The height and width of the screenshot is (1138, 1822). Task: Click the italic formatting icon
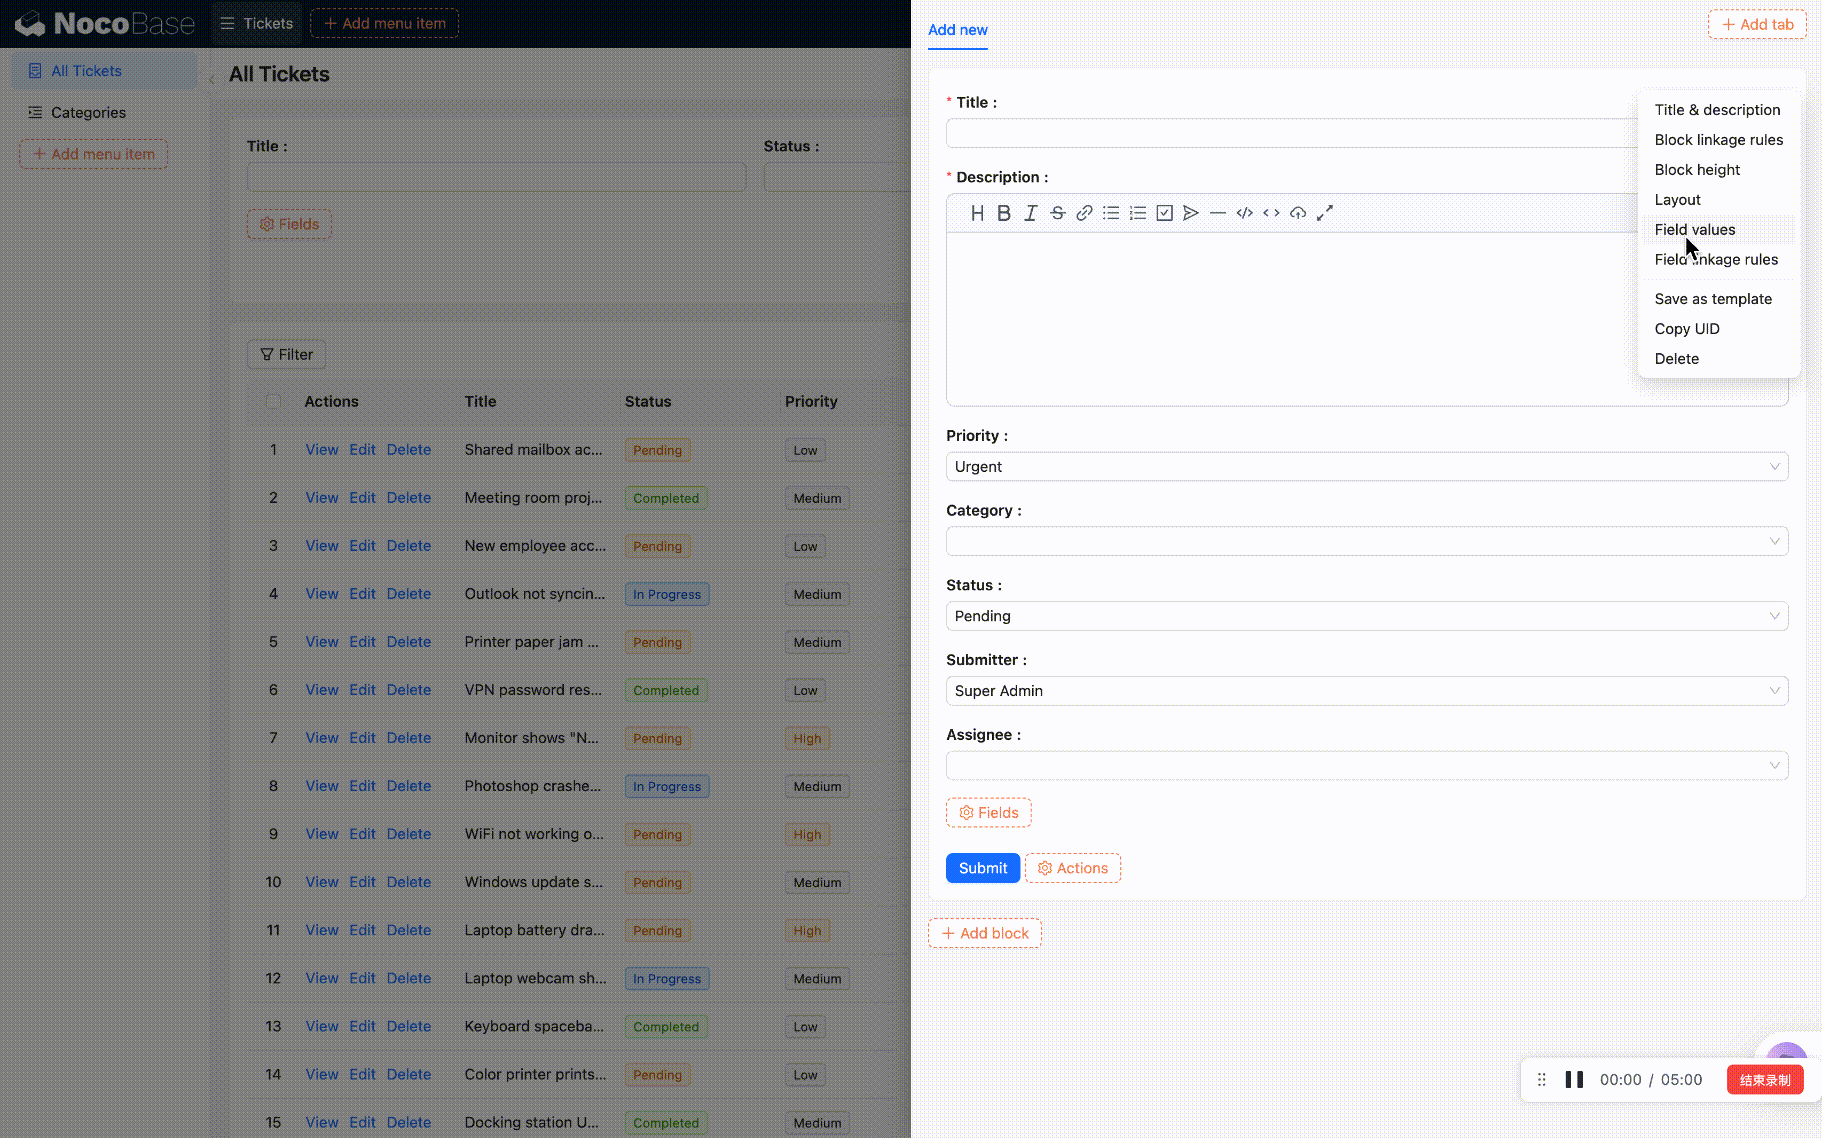[x=1030, y=213]
